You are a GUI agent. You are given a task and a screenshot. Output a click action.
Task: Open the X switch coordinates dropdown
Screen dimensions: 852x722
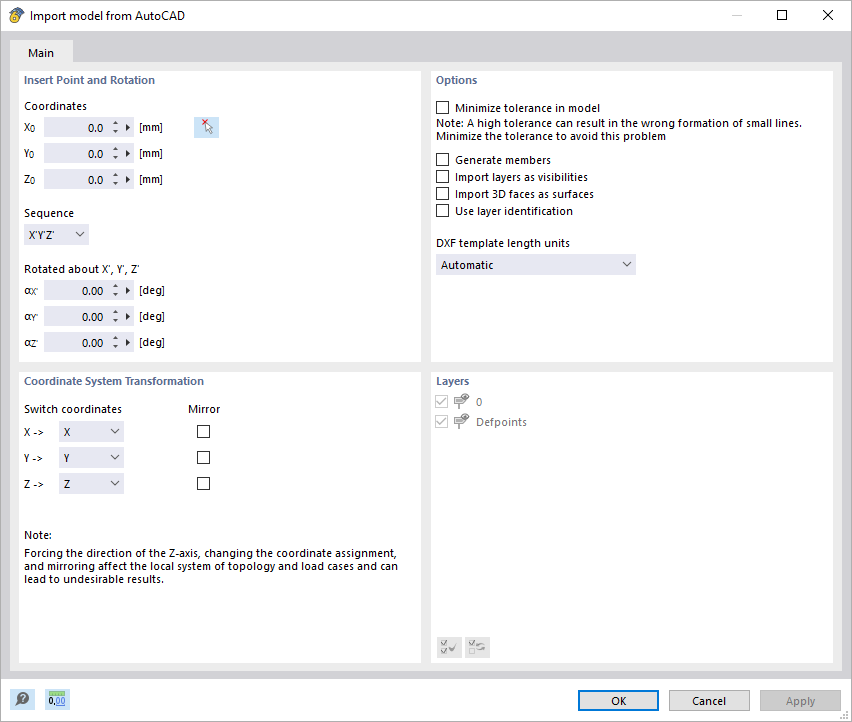(91, 432)
